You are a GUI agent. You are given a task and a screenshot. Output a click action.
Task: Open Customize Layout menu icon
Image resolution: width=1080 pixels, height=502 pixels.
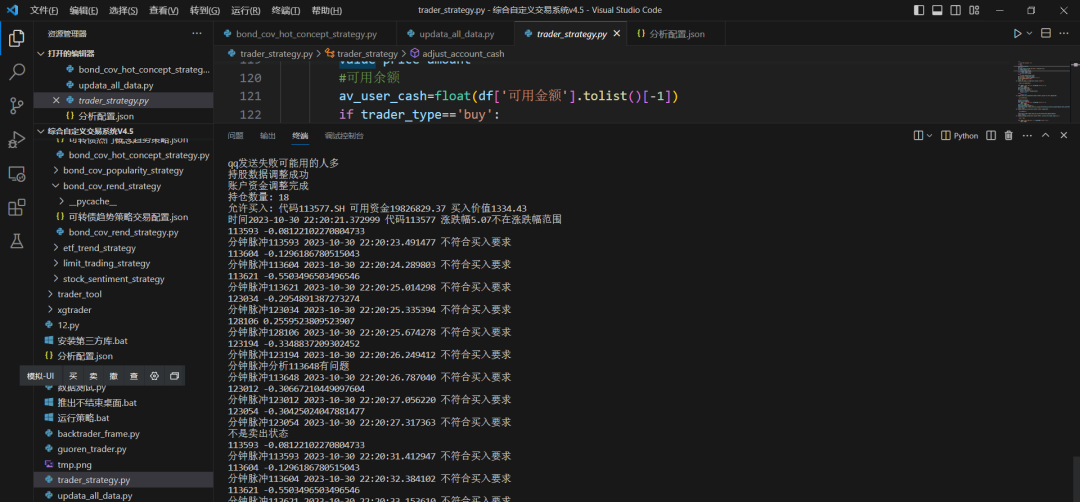(x=974, y=10)
